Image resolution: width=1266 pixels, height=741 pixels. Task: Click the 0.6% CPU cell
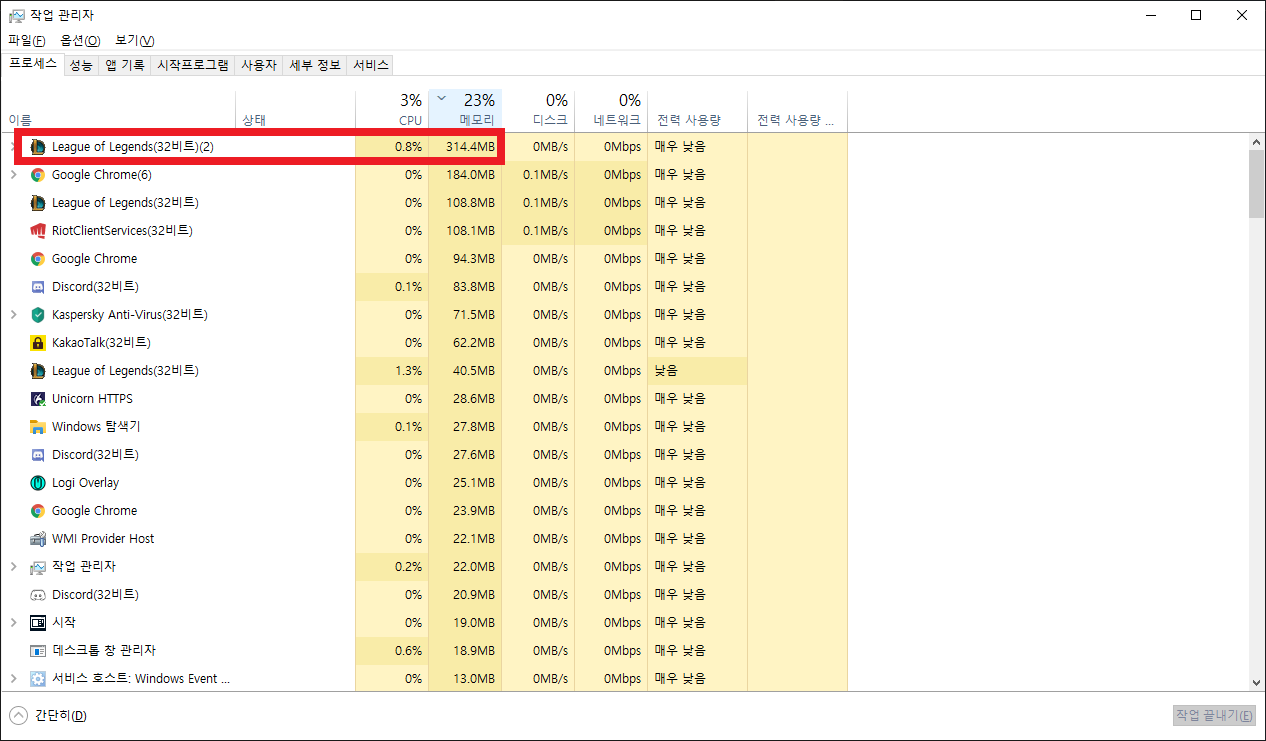[x=392, y=651]
